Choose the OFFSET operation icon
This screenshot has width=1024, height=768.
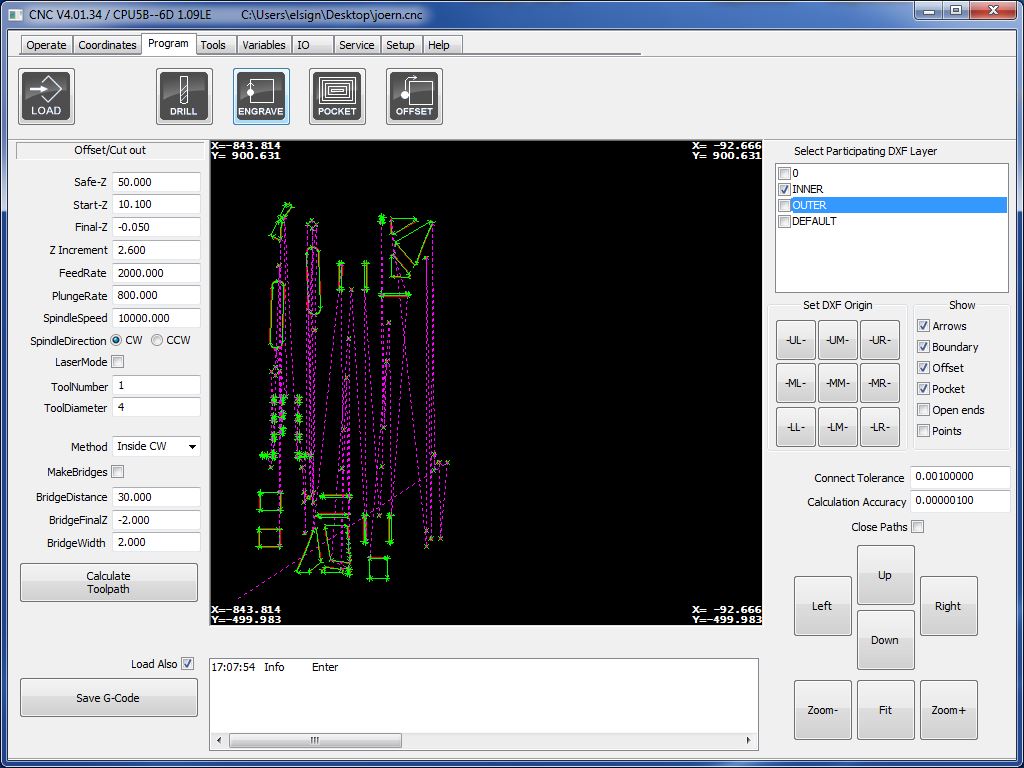point(414,97)
